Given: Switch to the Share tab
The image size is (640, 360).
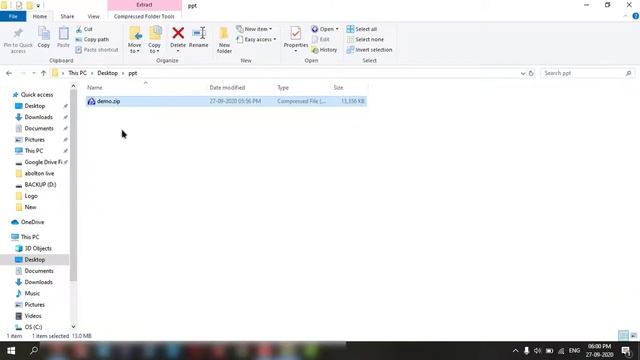Looking at the screenshot, I should tap(67, 16).
